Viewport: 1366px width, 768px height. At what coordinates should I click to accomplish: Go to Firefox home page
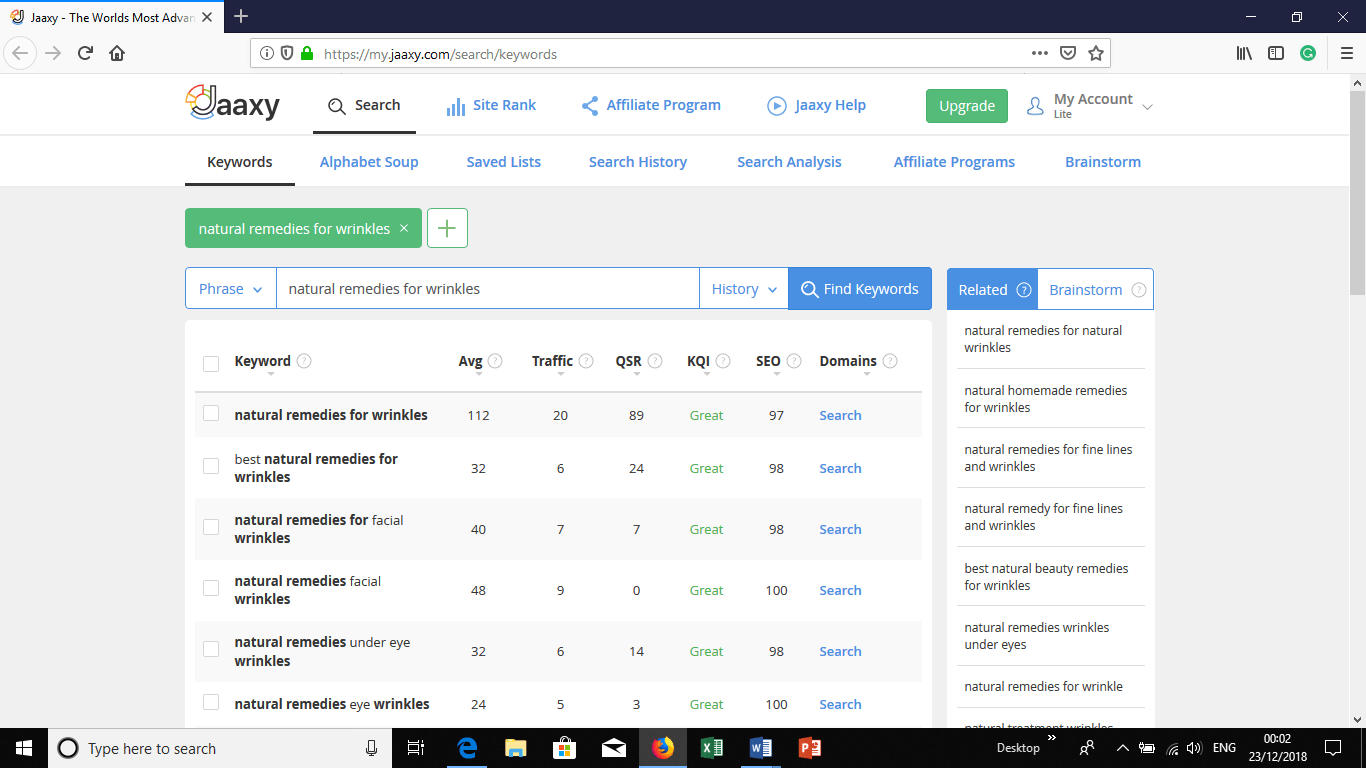click(117, 53)
